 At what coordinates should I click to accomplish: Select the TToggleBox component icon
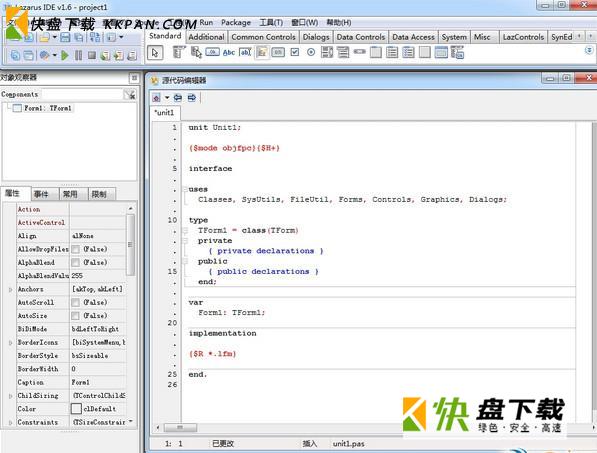[x=278, y=52]
